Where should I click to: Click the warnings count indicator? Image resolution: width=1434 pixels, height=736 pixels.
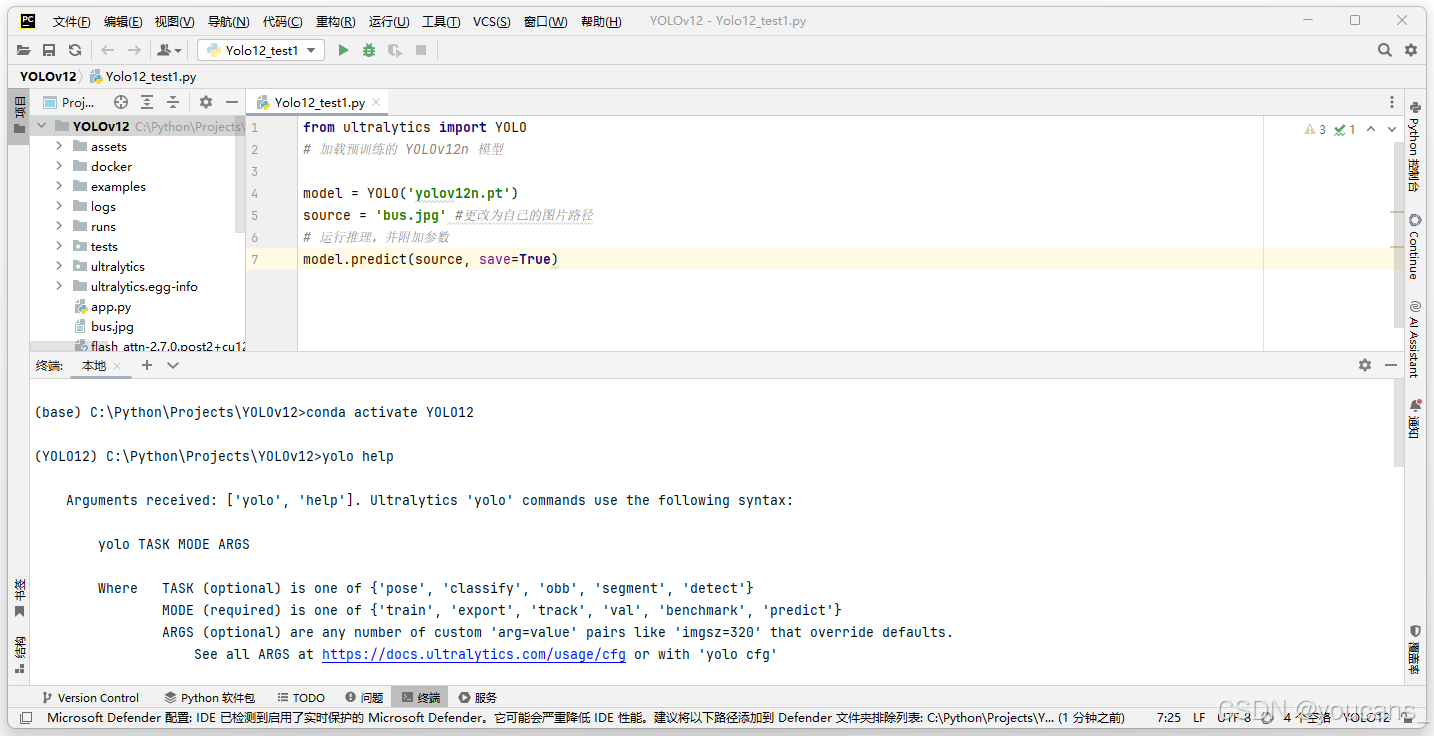point(1315,129)
